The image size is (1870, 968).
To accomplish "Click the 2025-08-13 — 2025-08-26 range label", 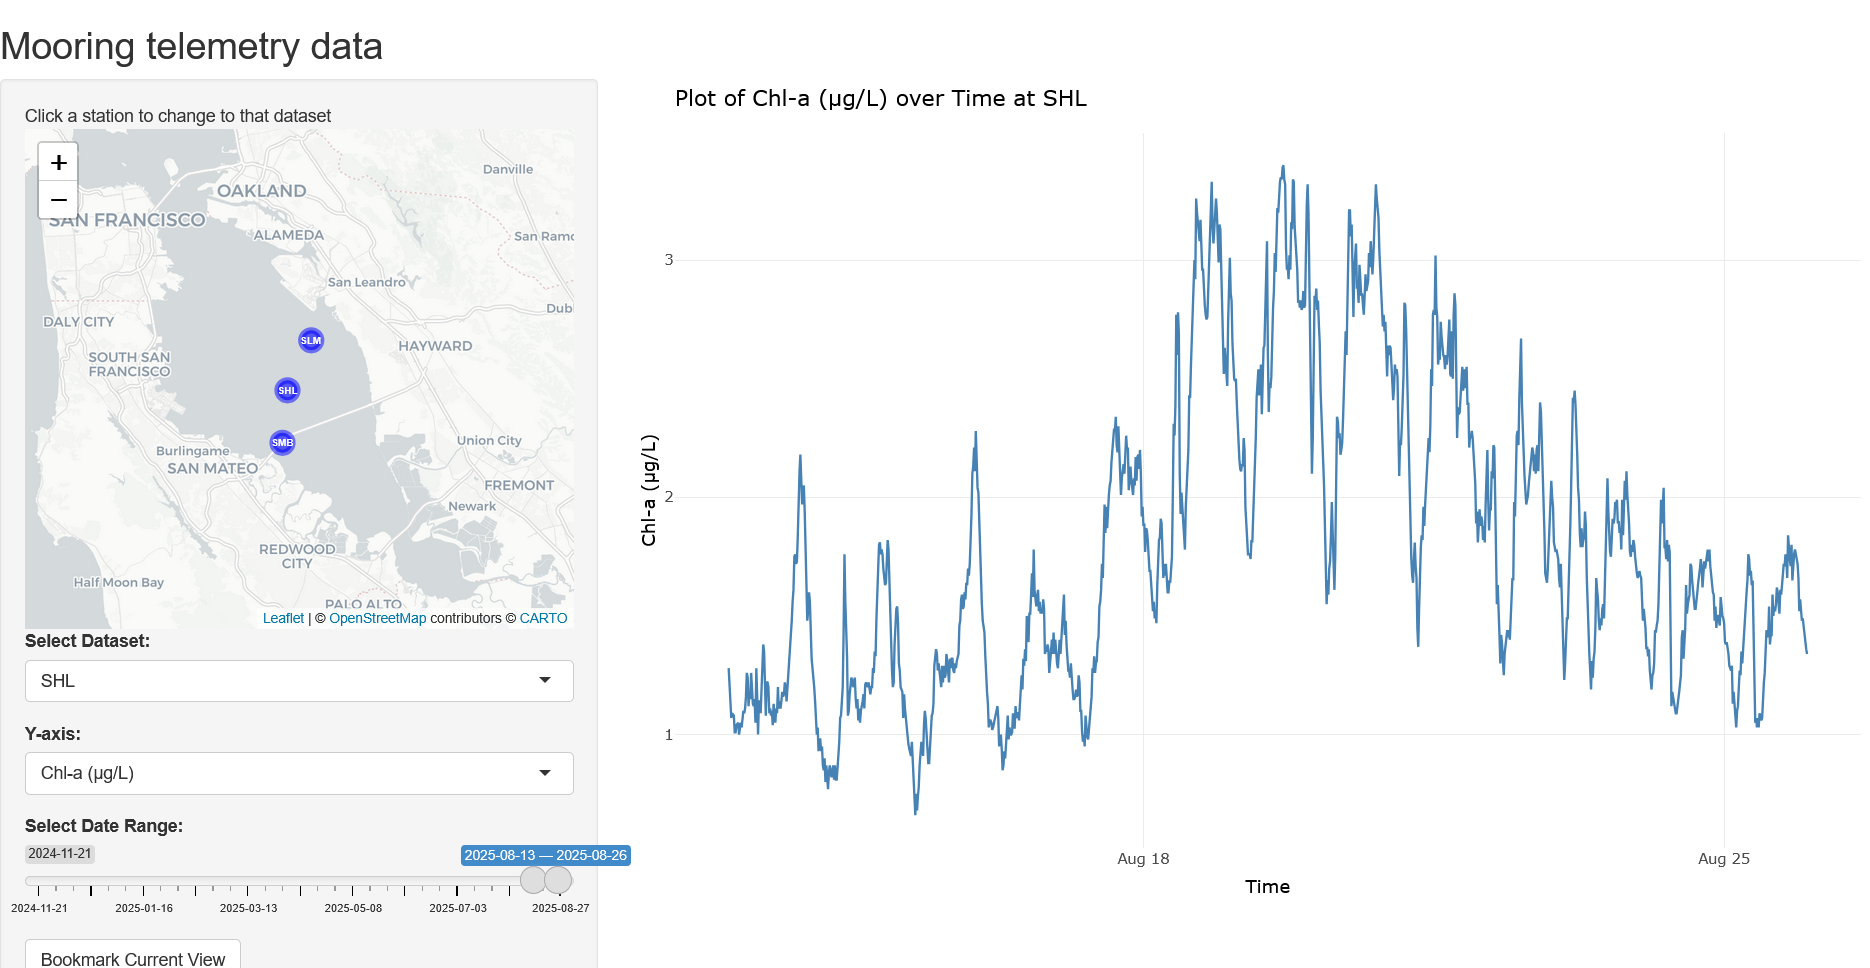I will 546,856.
